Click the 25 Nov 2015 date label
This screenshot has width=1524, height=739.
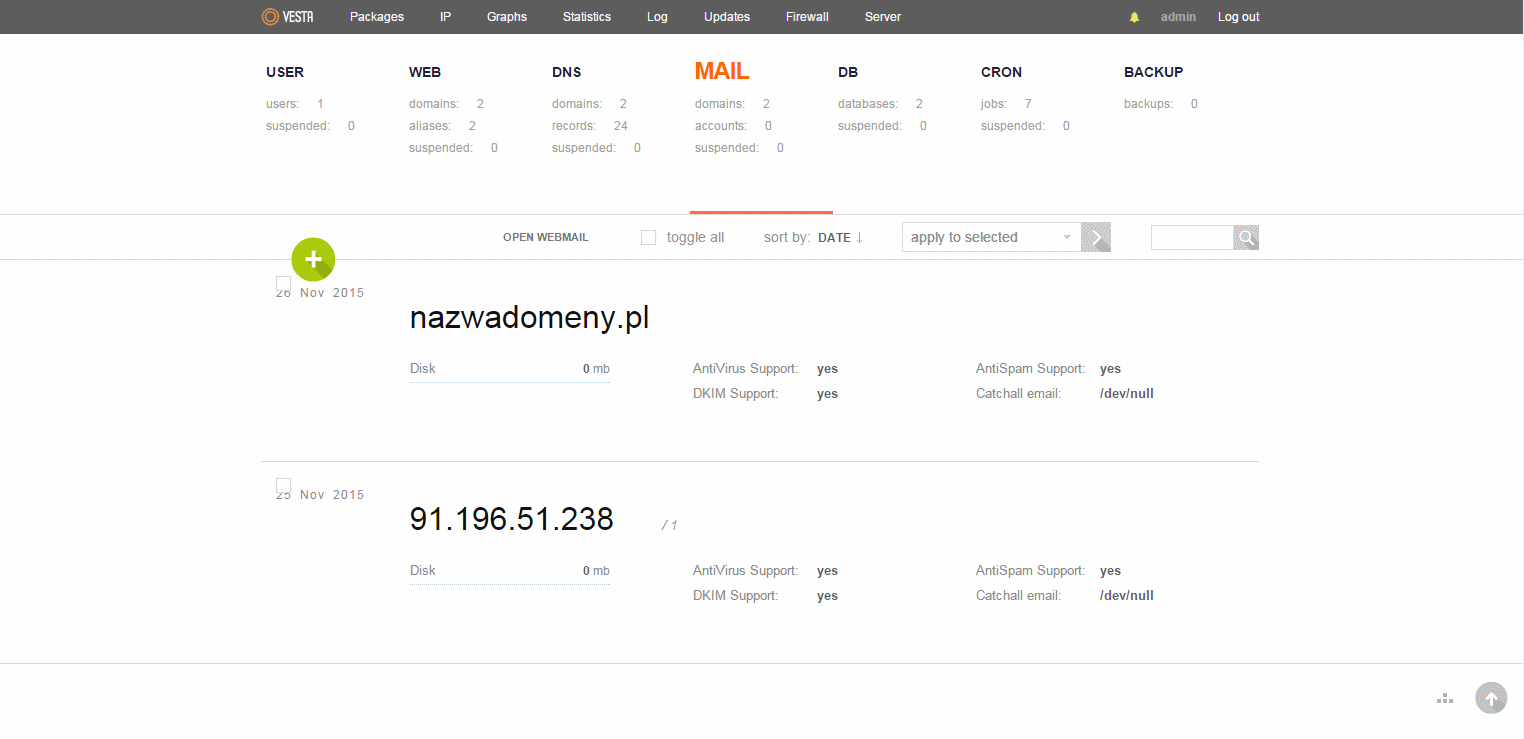point(320,495)
